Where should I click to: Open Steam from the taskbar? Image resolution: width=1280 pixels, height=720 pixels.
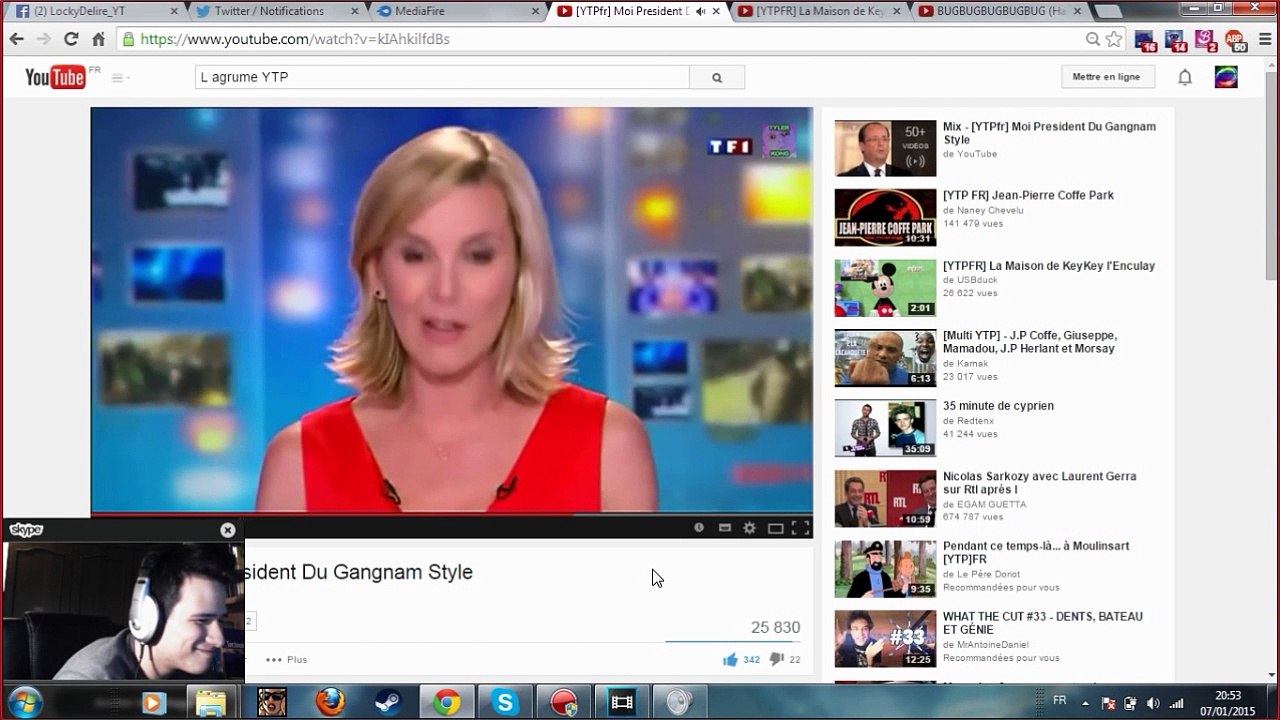[x=388, y=702]
